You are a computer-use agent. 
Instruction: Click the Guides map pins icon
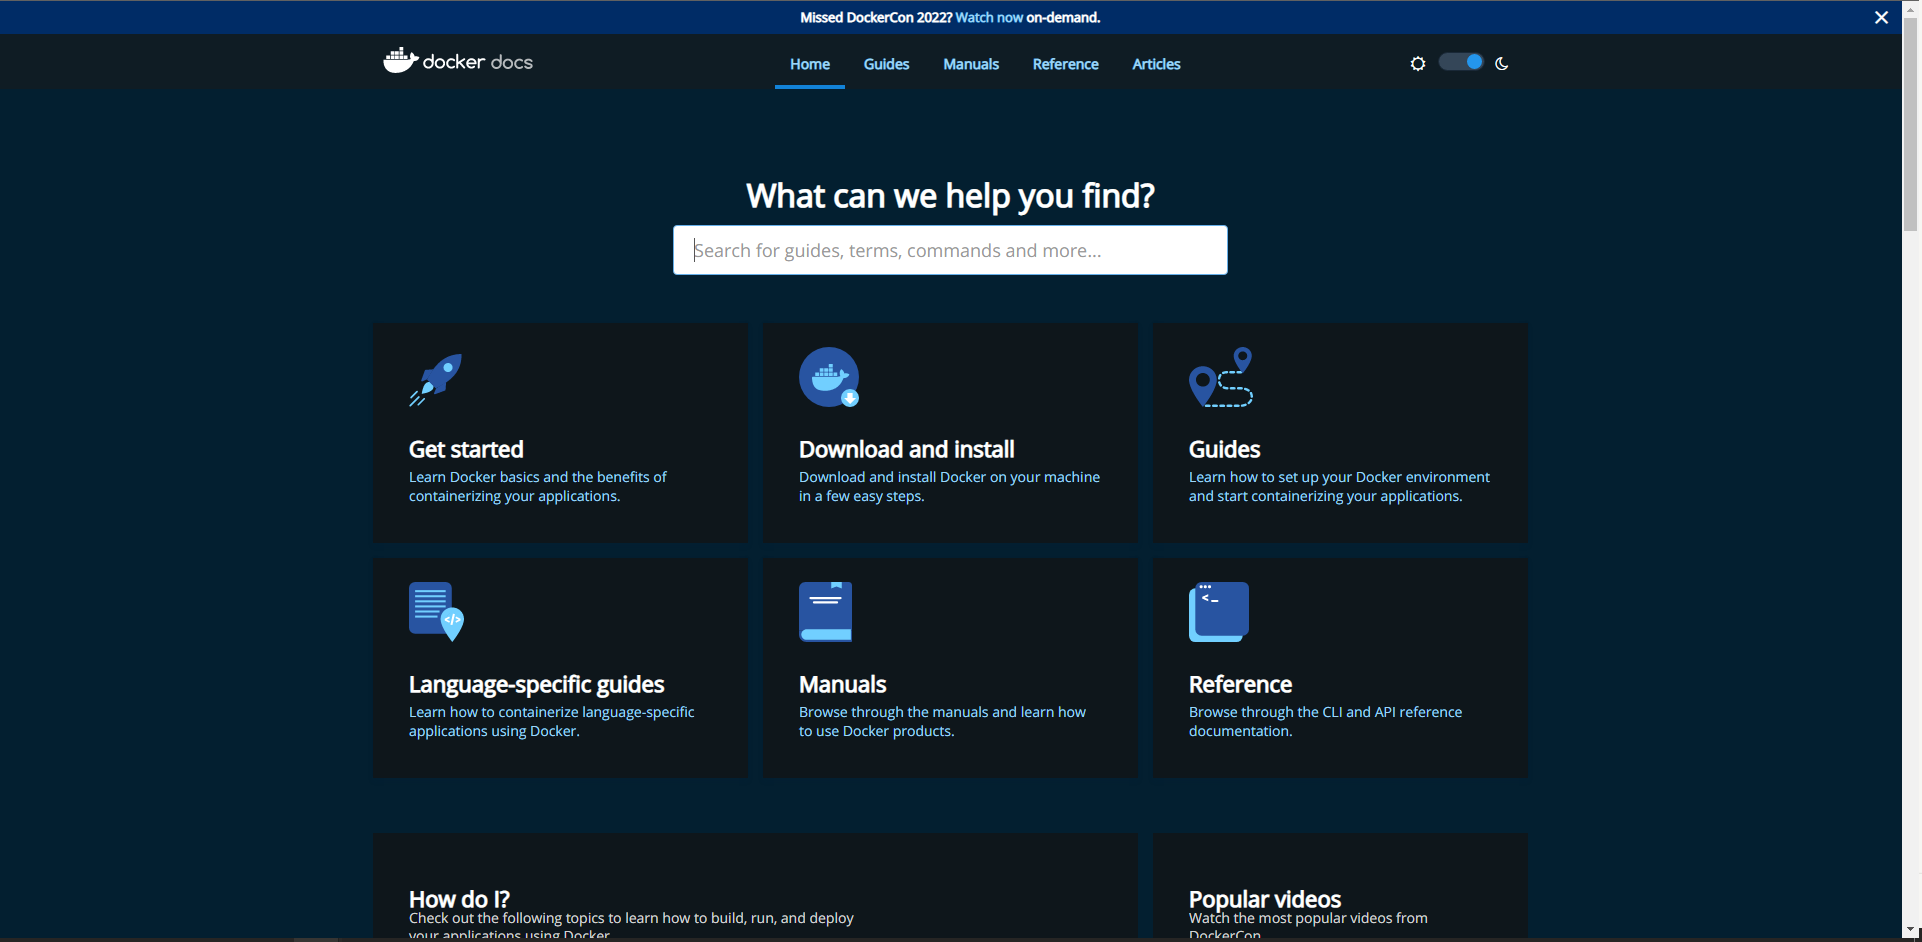pos(1221,377)
